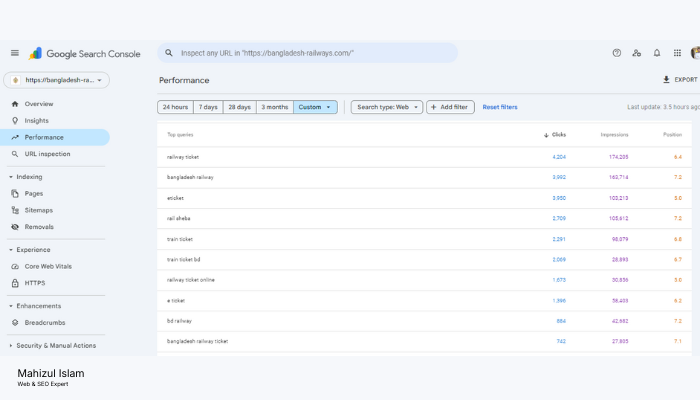
Task: Sort by Impressions column header
Action: coord(614,135)
